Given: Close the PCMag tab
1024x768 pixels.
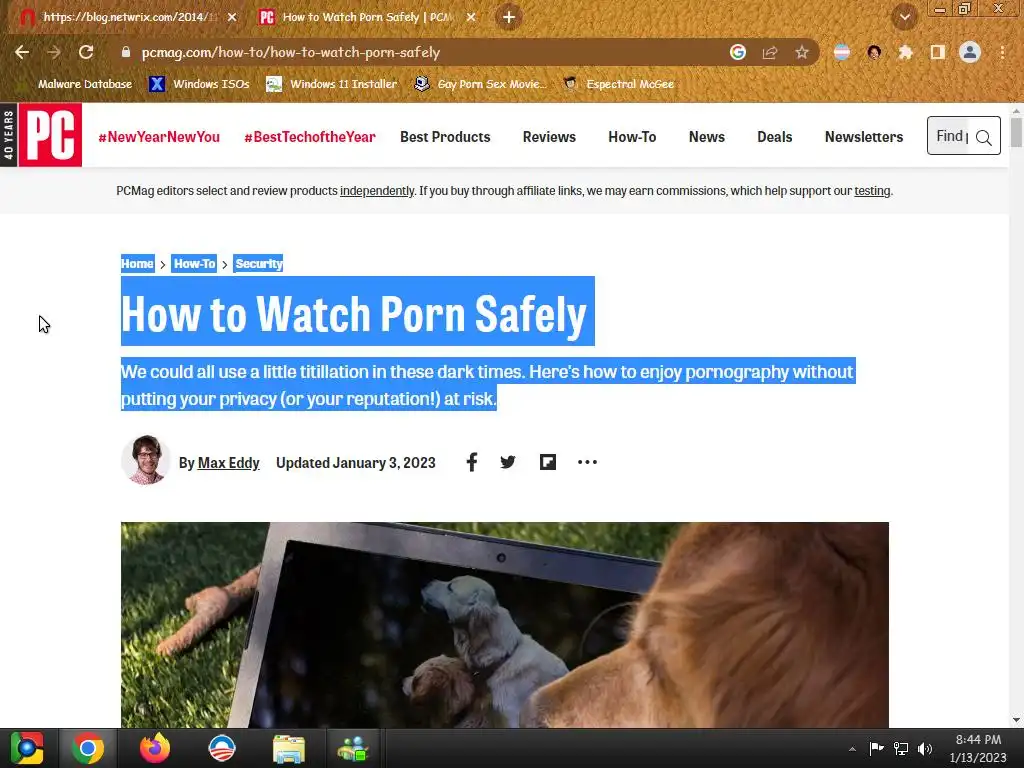Looking at the screenshot, I should (470, 17).
